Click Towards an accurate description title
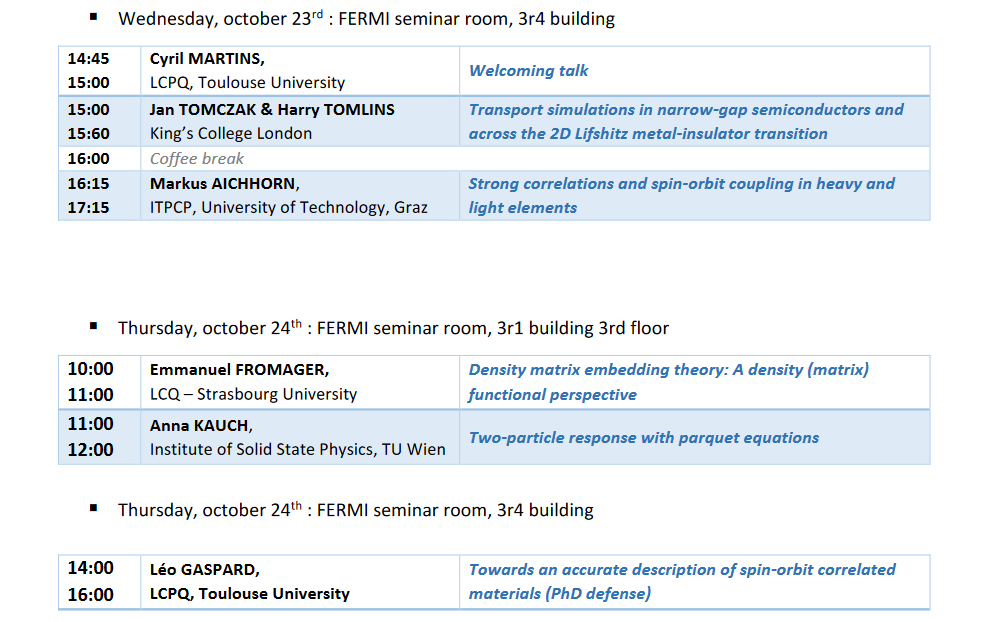 pos(682,582)
